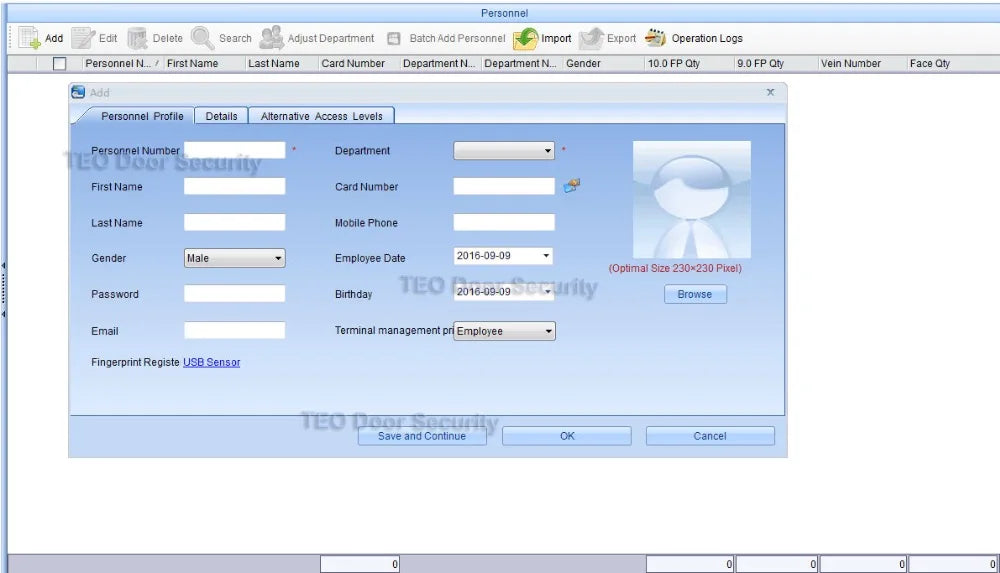Click the Add personnel toolbar icon
1000x573 pixels.
[30, 39]
